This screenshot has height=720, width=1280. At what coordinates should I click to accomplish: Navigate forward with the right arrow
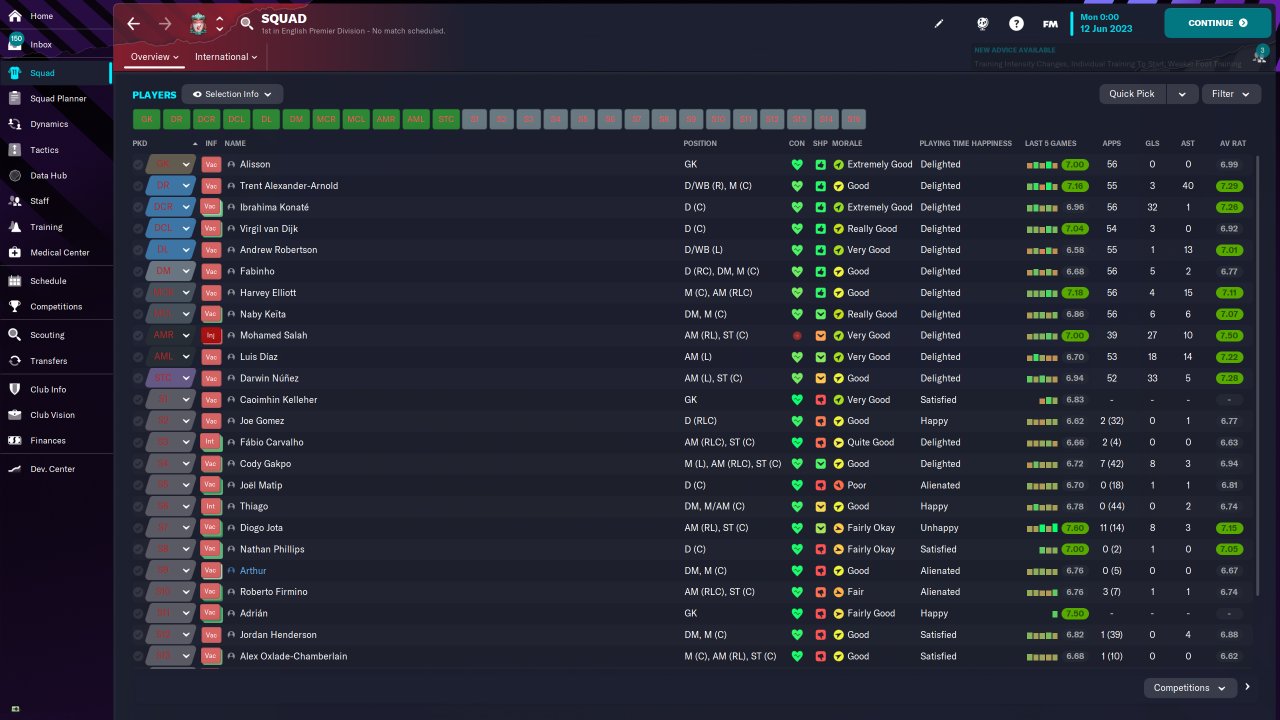coord(166,23)
